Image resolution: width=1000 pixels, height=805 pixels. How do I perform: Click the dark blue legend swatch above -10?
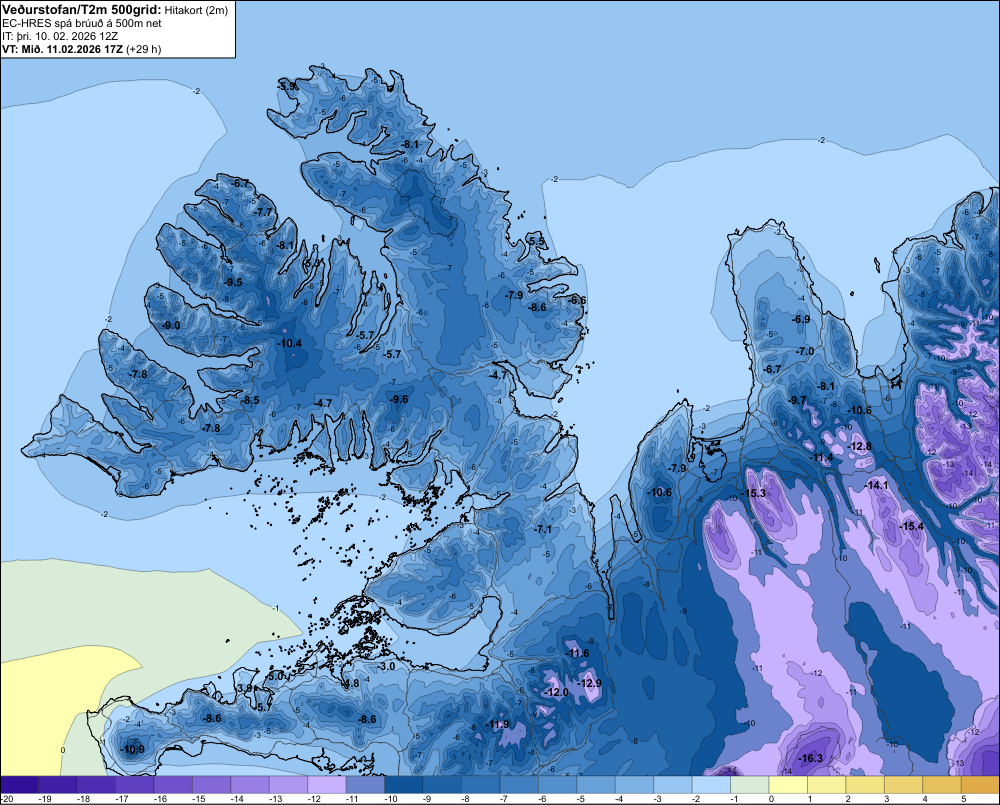(404, 785)
